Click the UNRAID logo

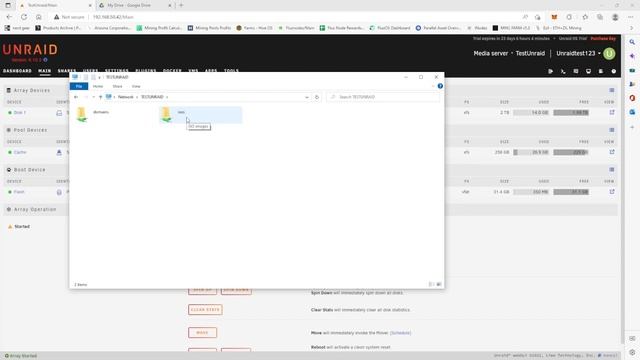tap(30, 50)
